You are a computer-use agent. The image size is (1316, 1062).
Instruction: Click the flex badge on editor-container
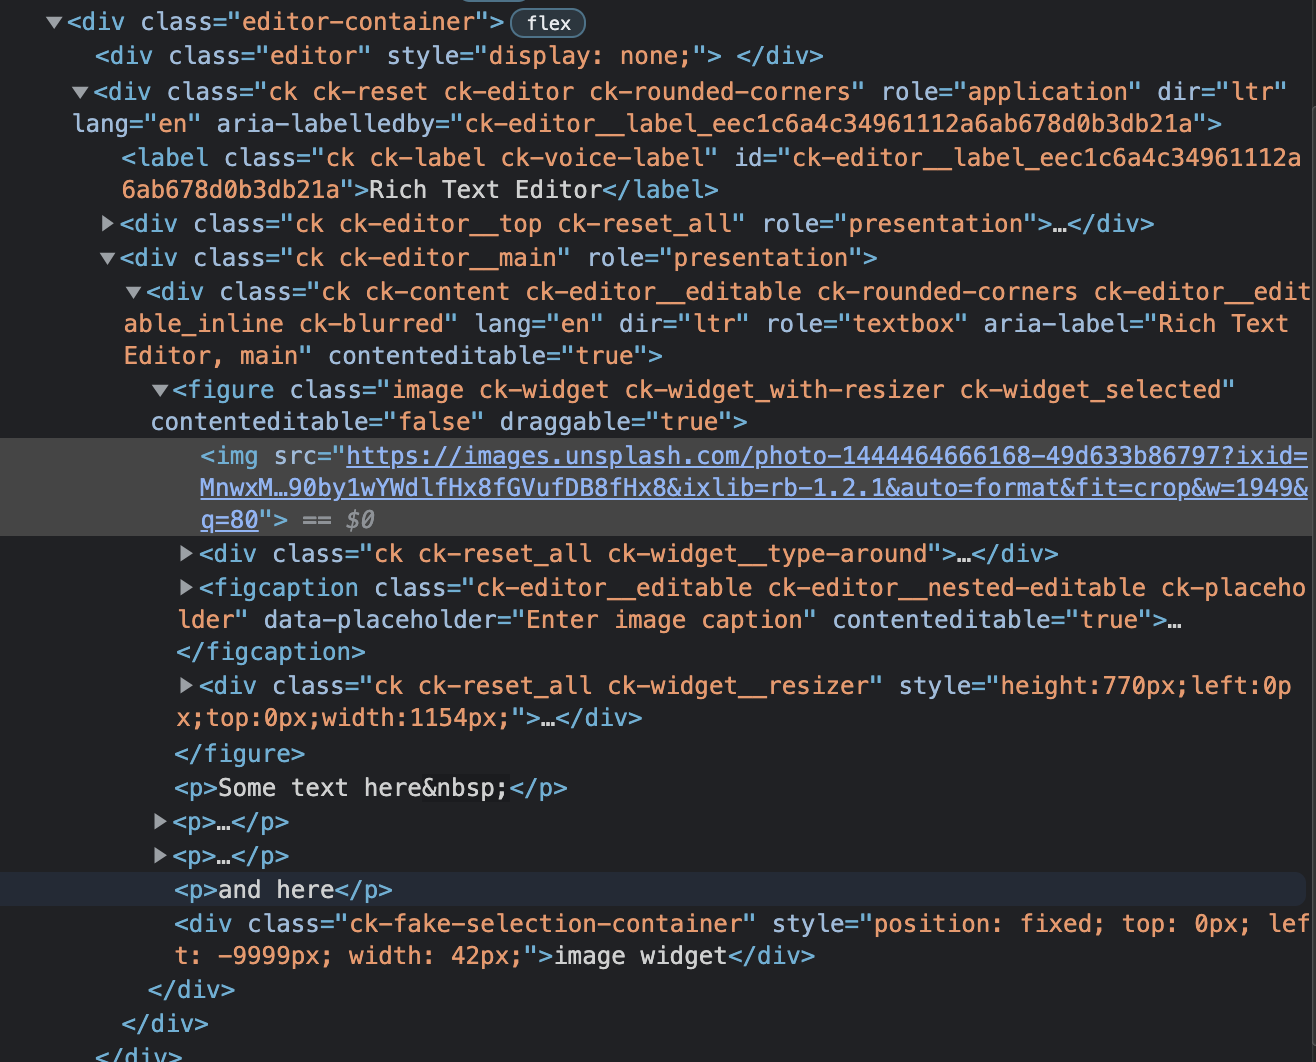click(548, 23)
